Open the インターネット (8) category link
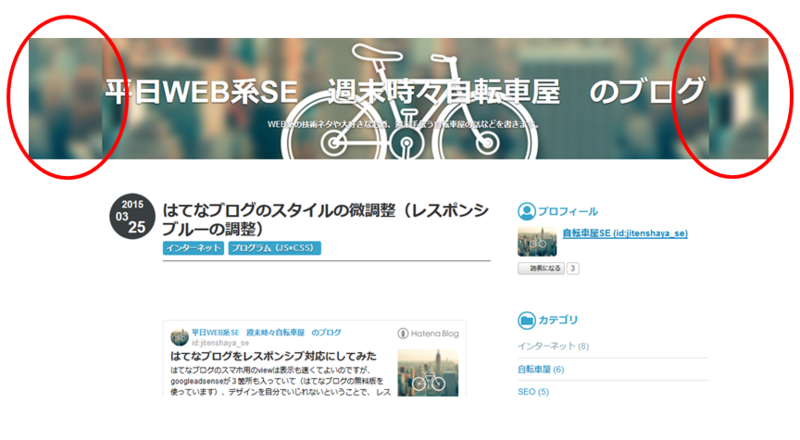This screenshot has width=800, height=440. coord(553,346)
